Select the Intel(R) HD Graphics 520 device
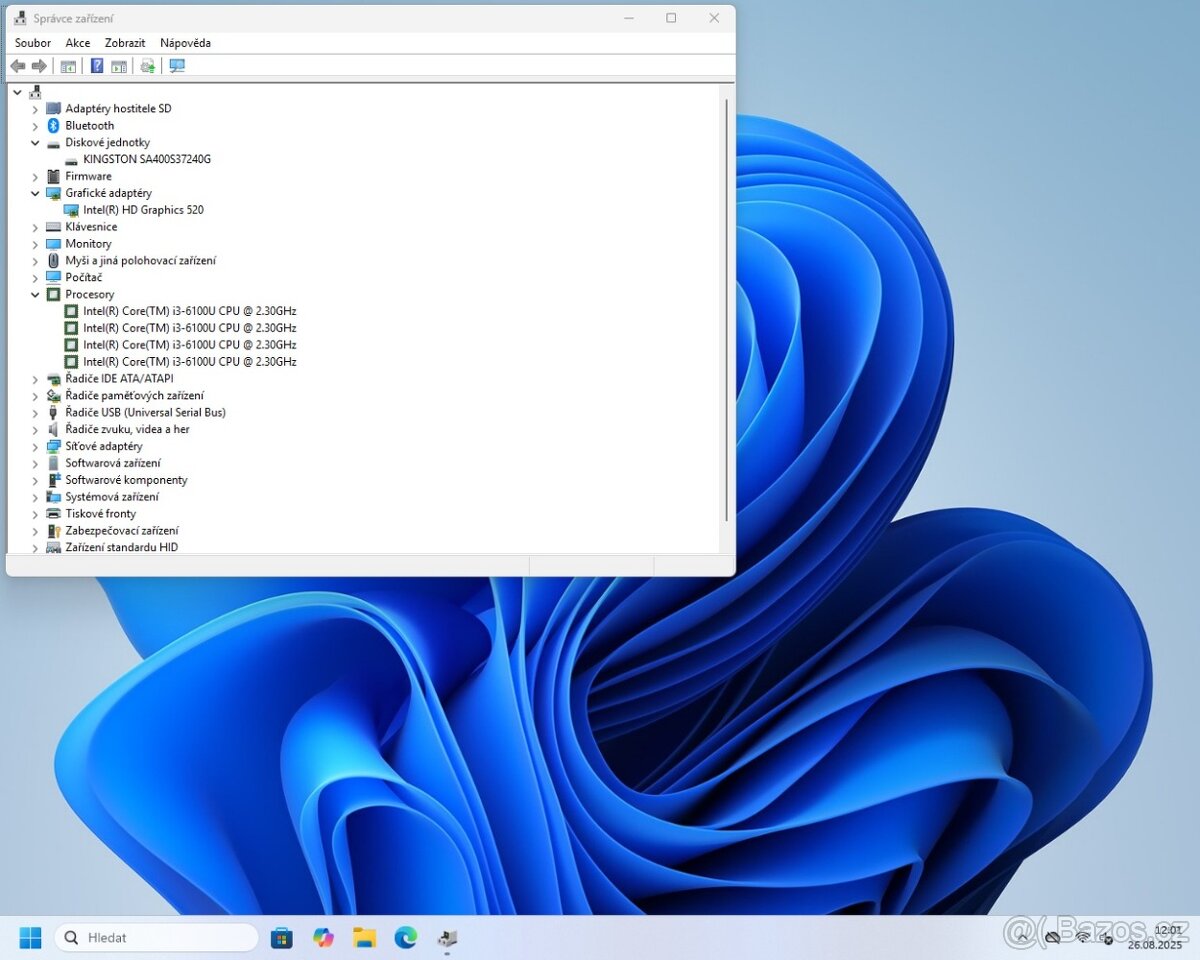The width and height of the screenshot is (1200, 960). pos(143,210)
